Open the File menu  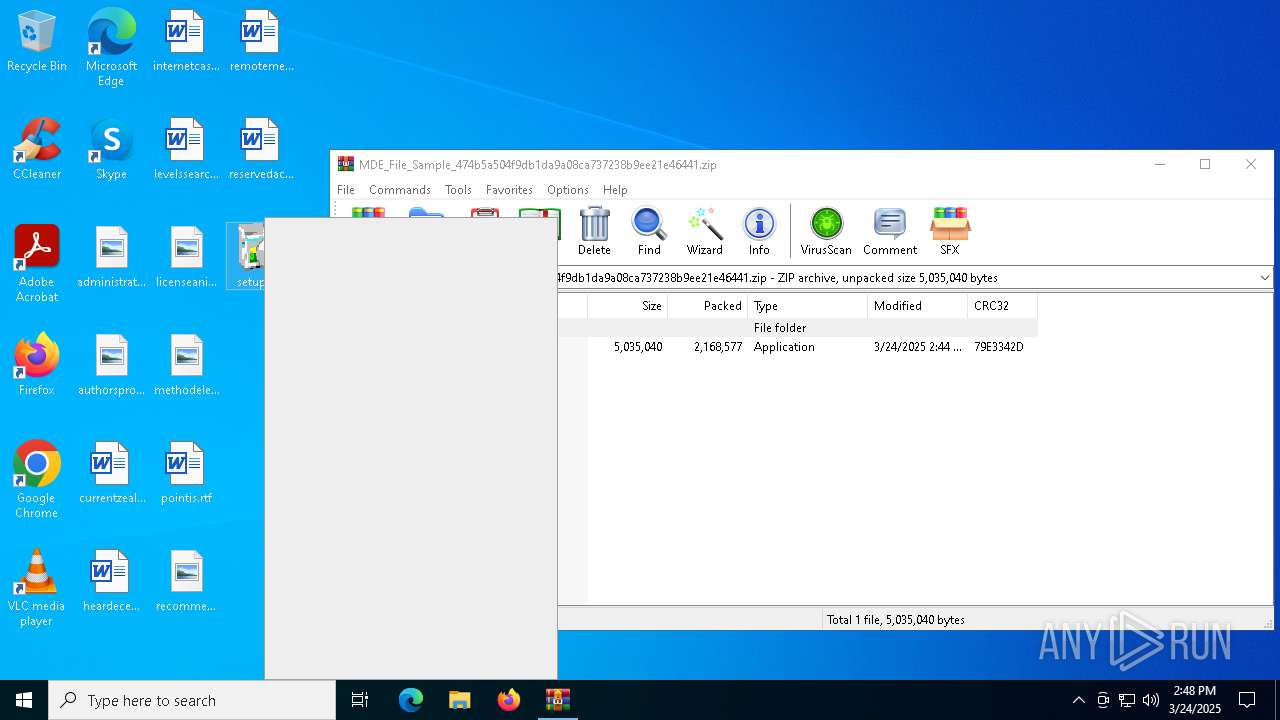(x=346, y=190)
